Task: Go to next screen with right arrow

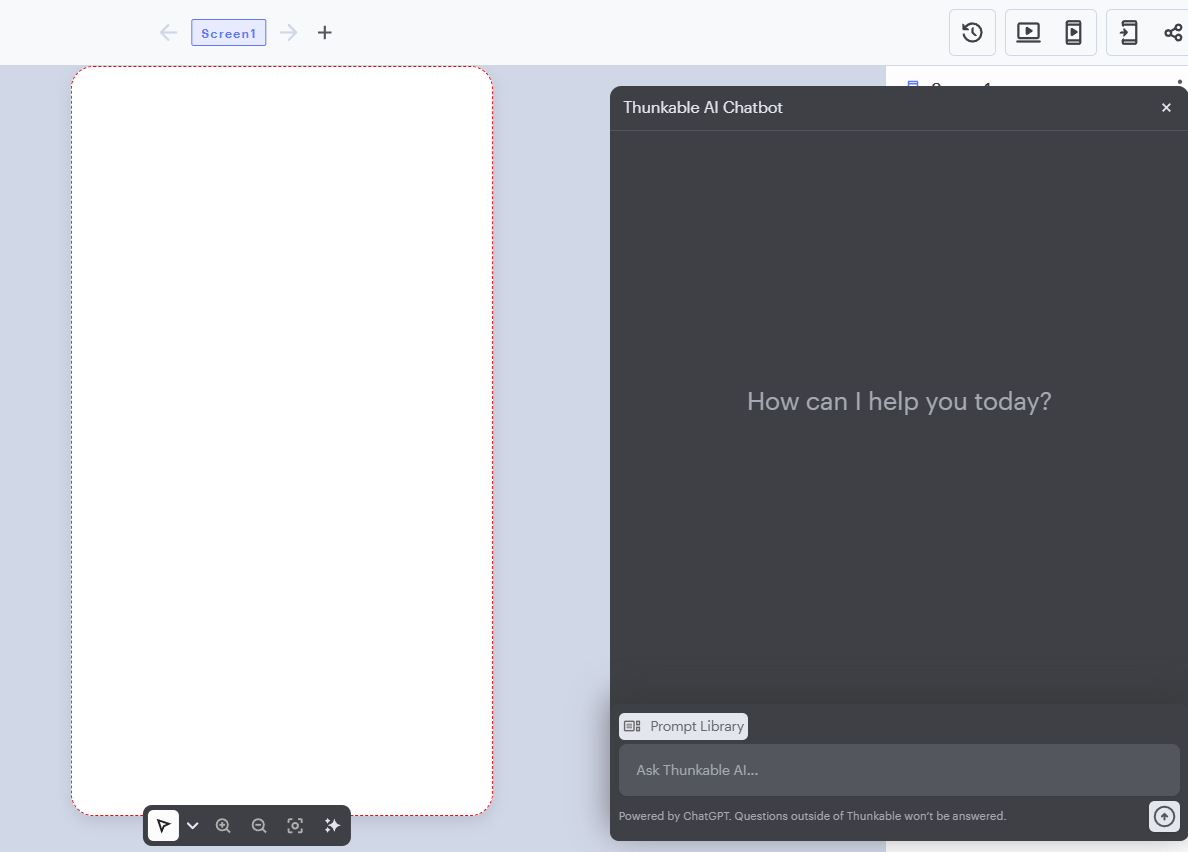Action: click(x=289, y=33)
